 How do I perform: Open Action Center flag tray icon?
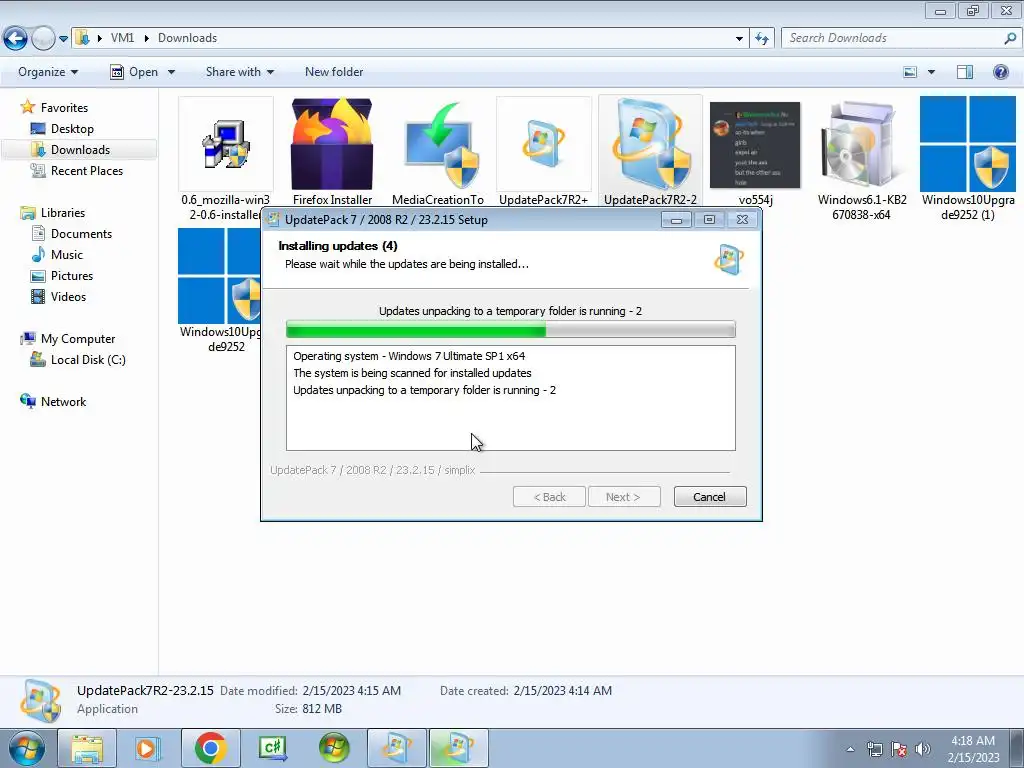click(x=899, y=749)
